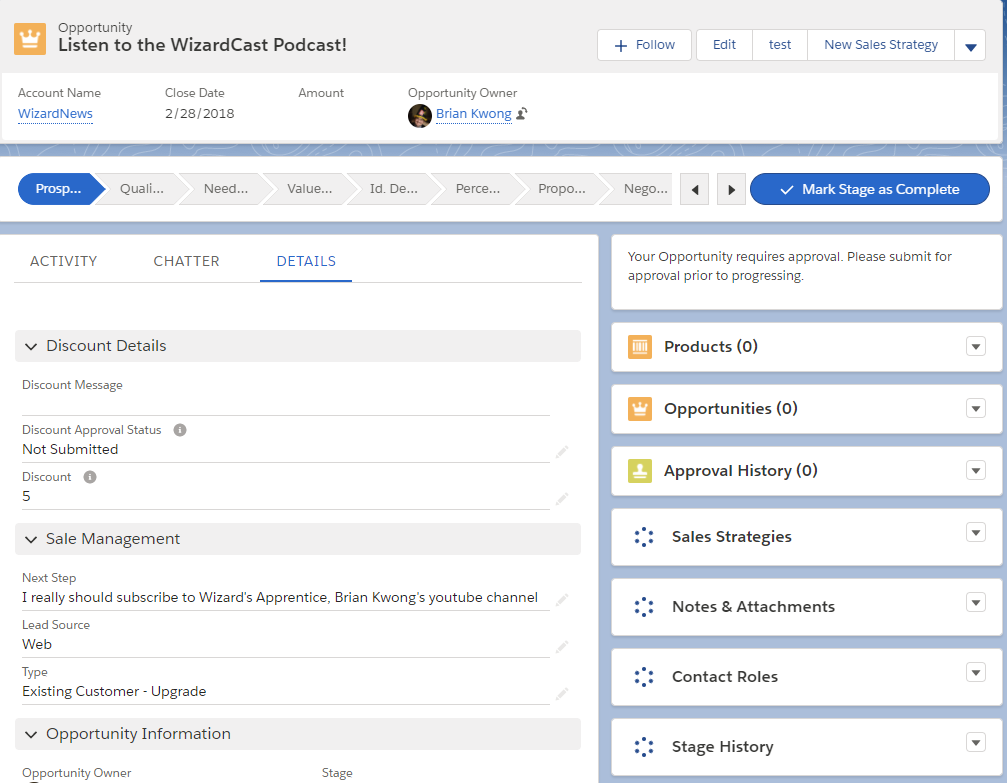1007x783 pixels.
Task: Select the Negotiation stage on the sales path
Action: (646, 189)
